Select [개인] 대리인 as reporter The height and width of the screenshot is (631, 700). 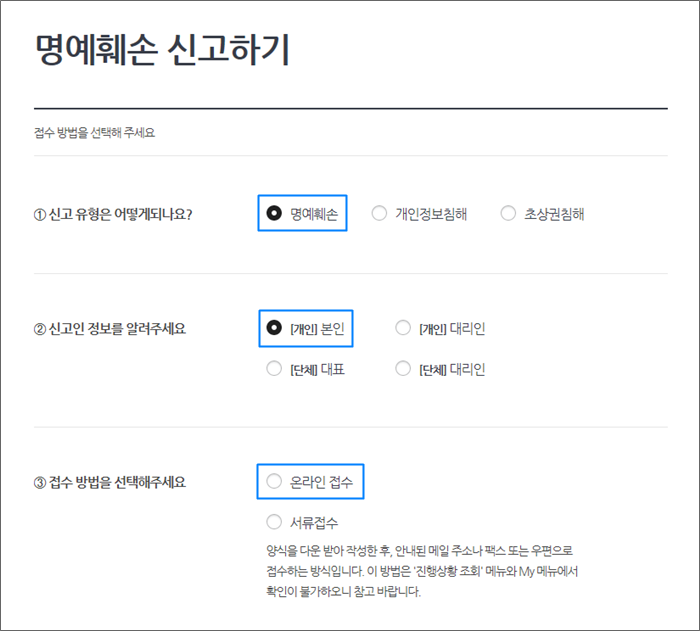[x=403, y=328]
